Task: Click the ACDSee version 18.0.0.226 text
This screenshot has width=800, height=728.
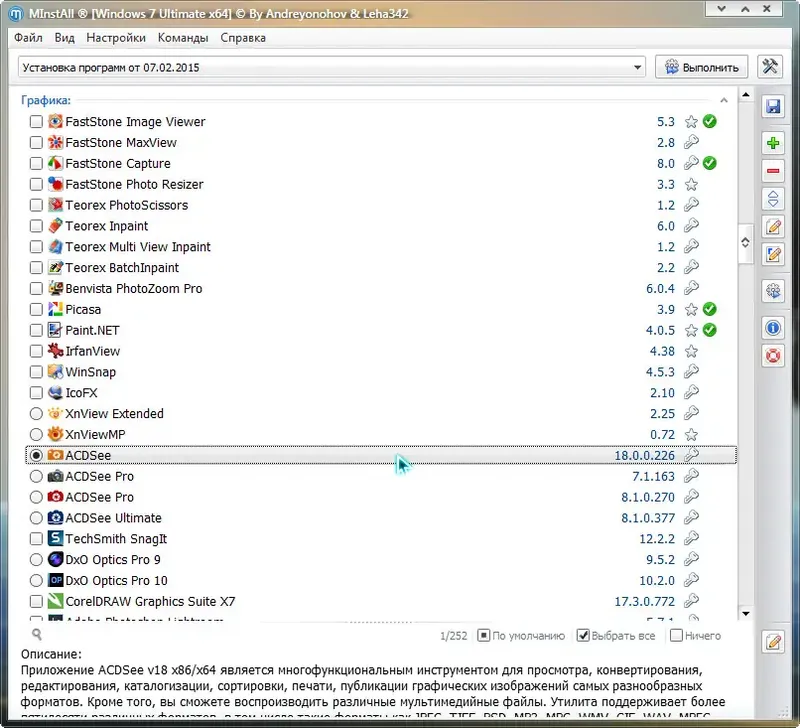Action: coord(644,456)
